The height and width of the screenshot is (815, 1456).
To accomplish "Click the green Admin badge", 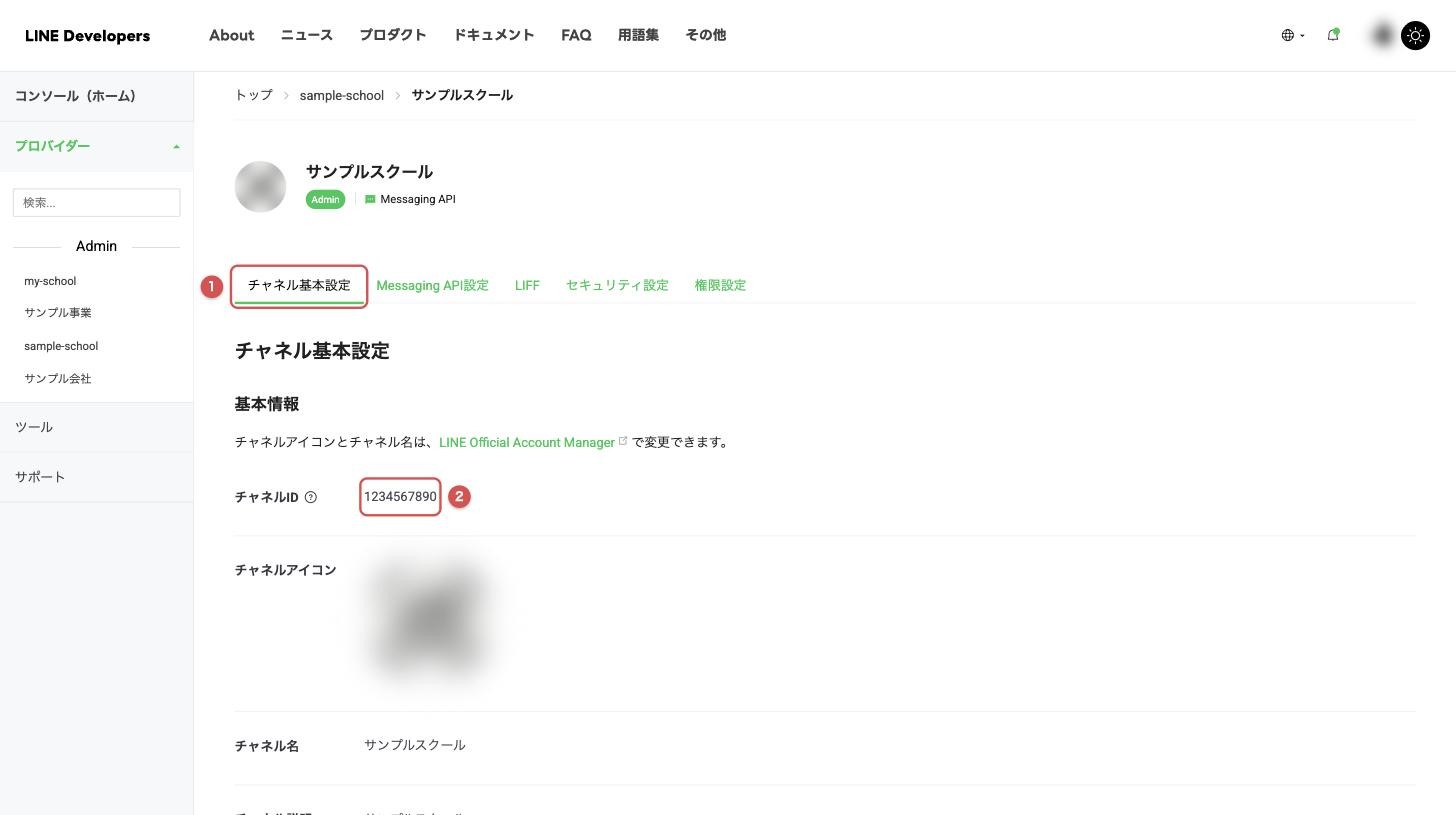I will click(325, 200).
